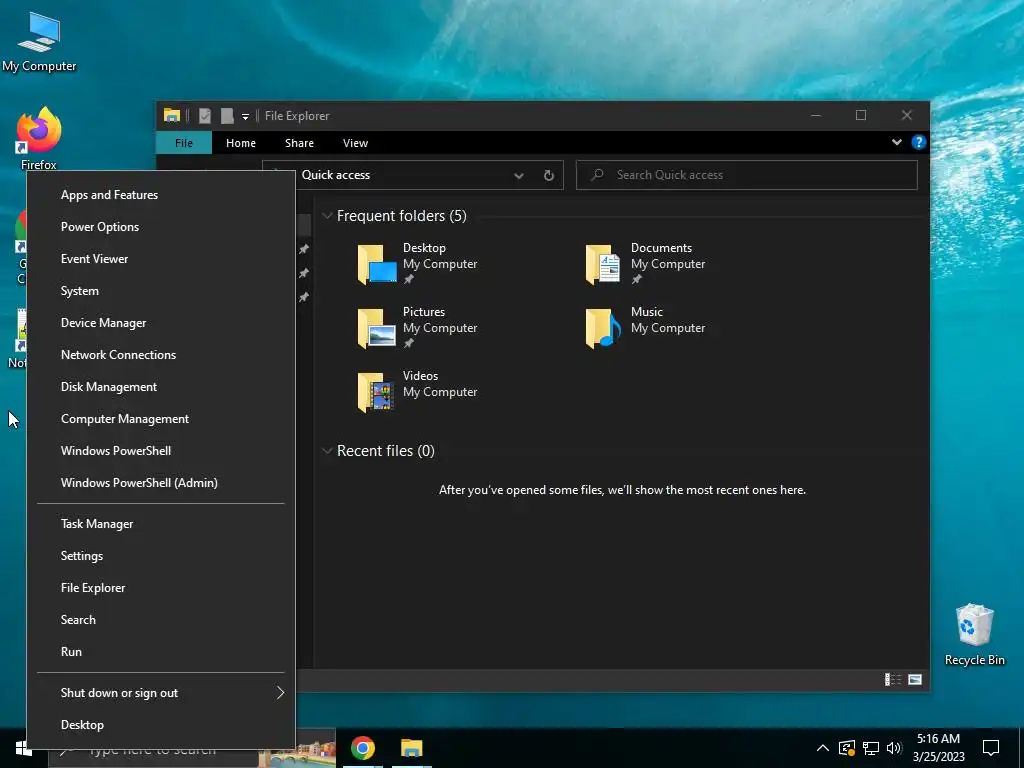Select the Videos folder icon
This screenshot has height=768, width=1024.
376,392
